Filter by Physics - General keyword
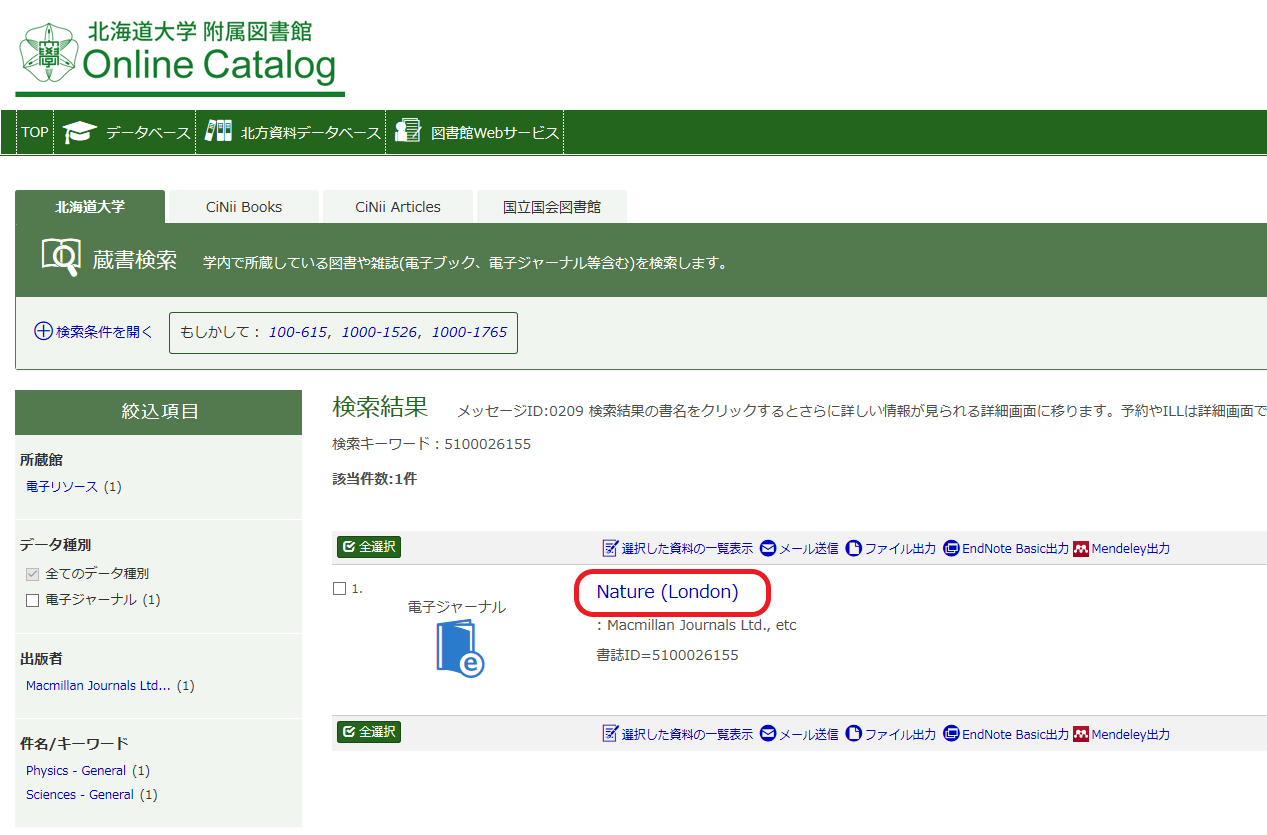The height and width of the screenshot is (835, 1267). pos(76,771)
